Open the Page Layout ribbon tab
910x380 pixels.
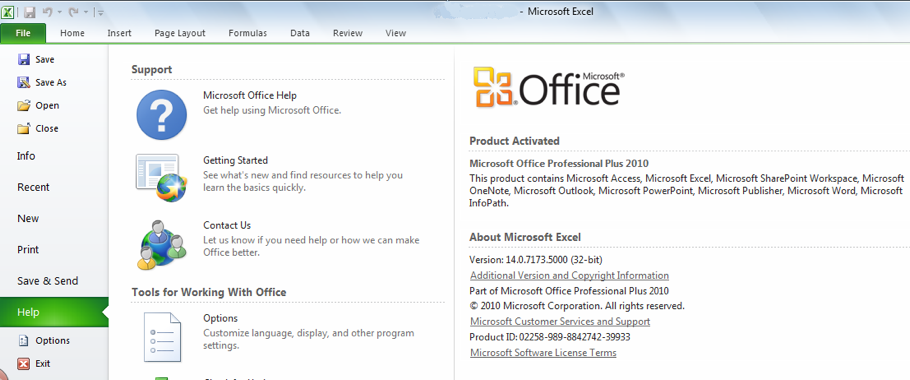[180, 33]
